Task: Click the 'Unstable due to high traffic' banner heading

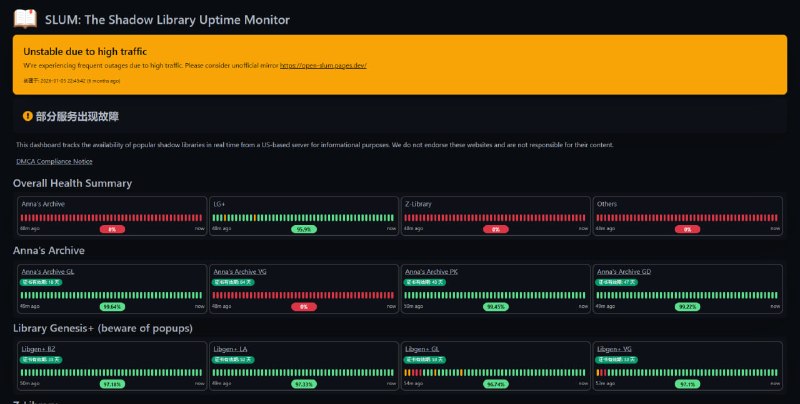Action: (x=85, y=52)
